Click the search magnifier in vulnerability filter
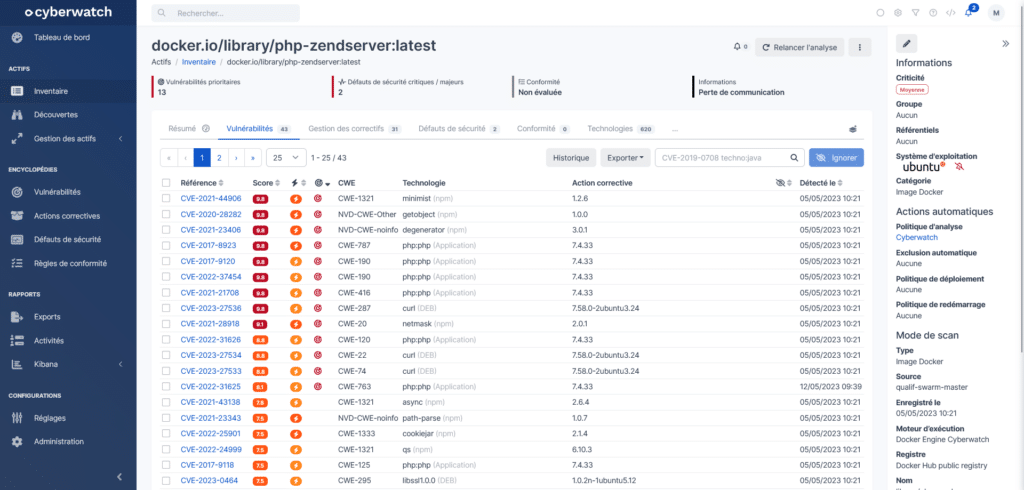Image resolution: width=1024 pixels, height=490 pixels. pos(794,157)
